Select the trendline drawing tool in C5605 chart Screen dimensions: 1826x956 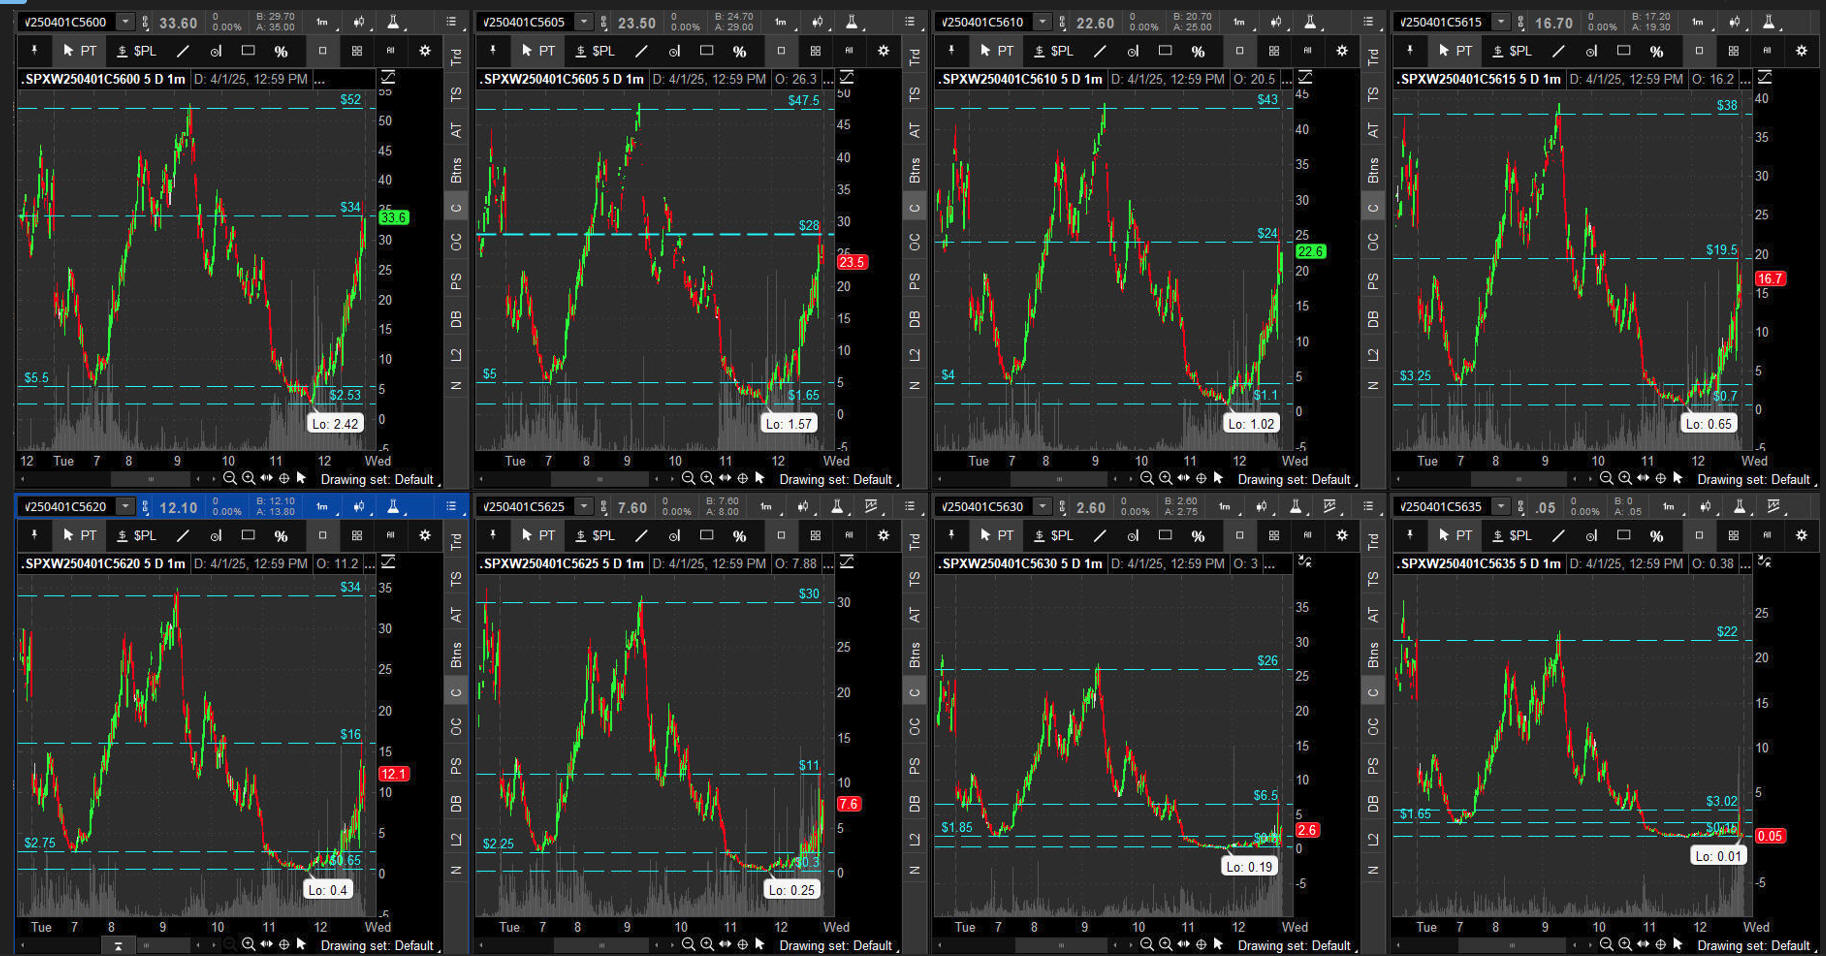pyautogui.click(x=641, y=51)
